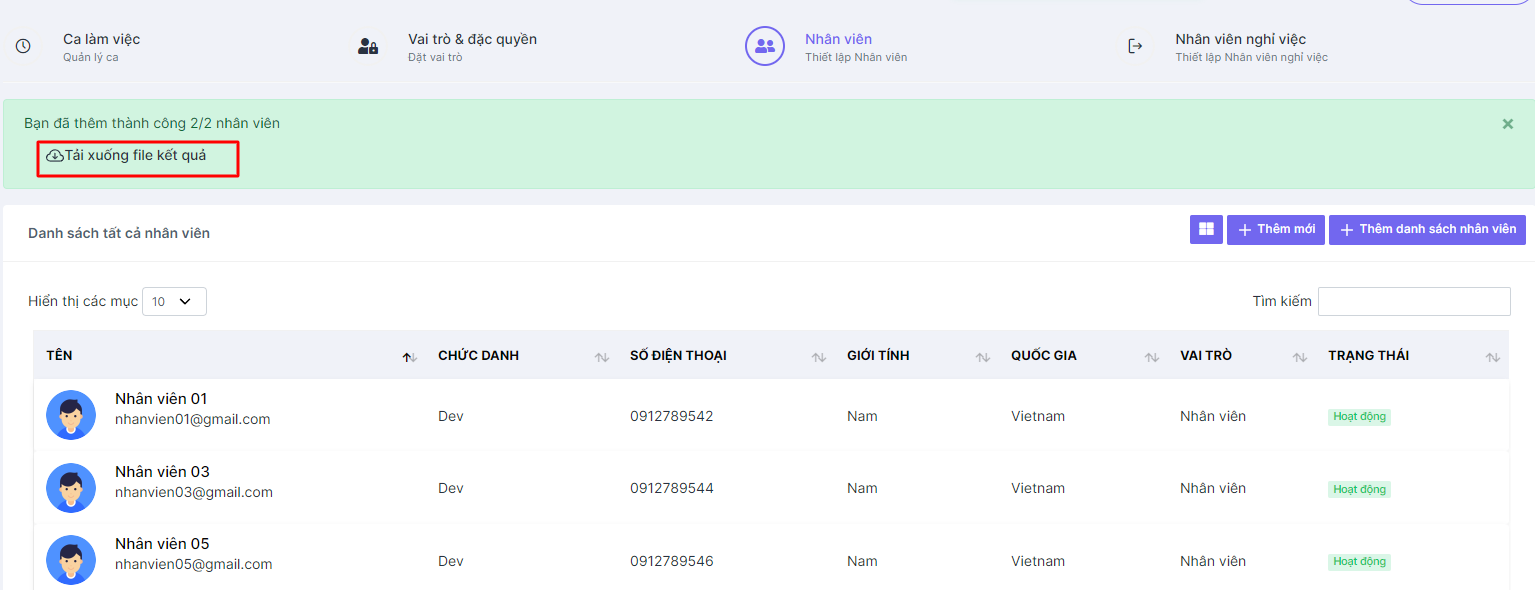Focus the Tìm kiếm search field
Image resolution: width=1535 pixels, height=590 pixels.
click(x=1413, y=301)
